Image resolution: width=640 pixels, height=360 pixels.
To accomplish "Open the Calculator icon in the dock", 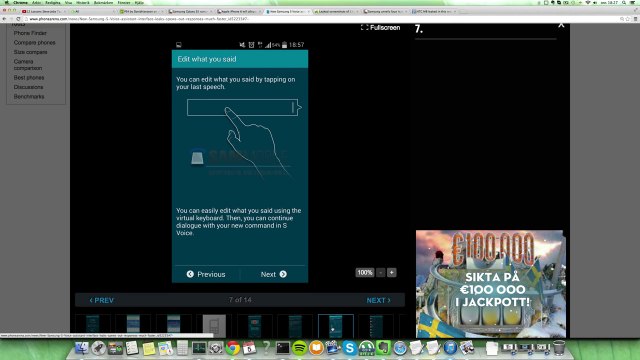I will tap(182, 348).
